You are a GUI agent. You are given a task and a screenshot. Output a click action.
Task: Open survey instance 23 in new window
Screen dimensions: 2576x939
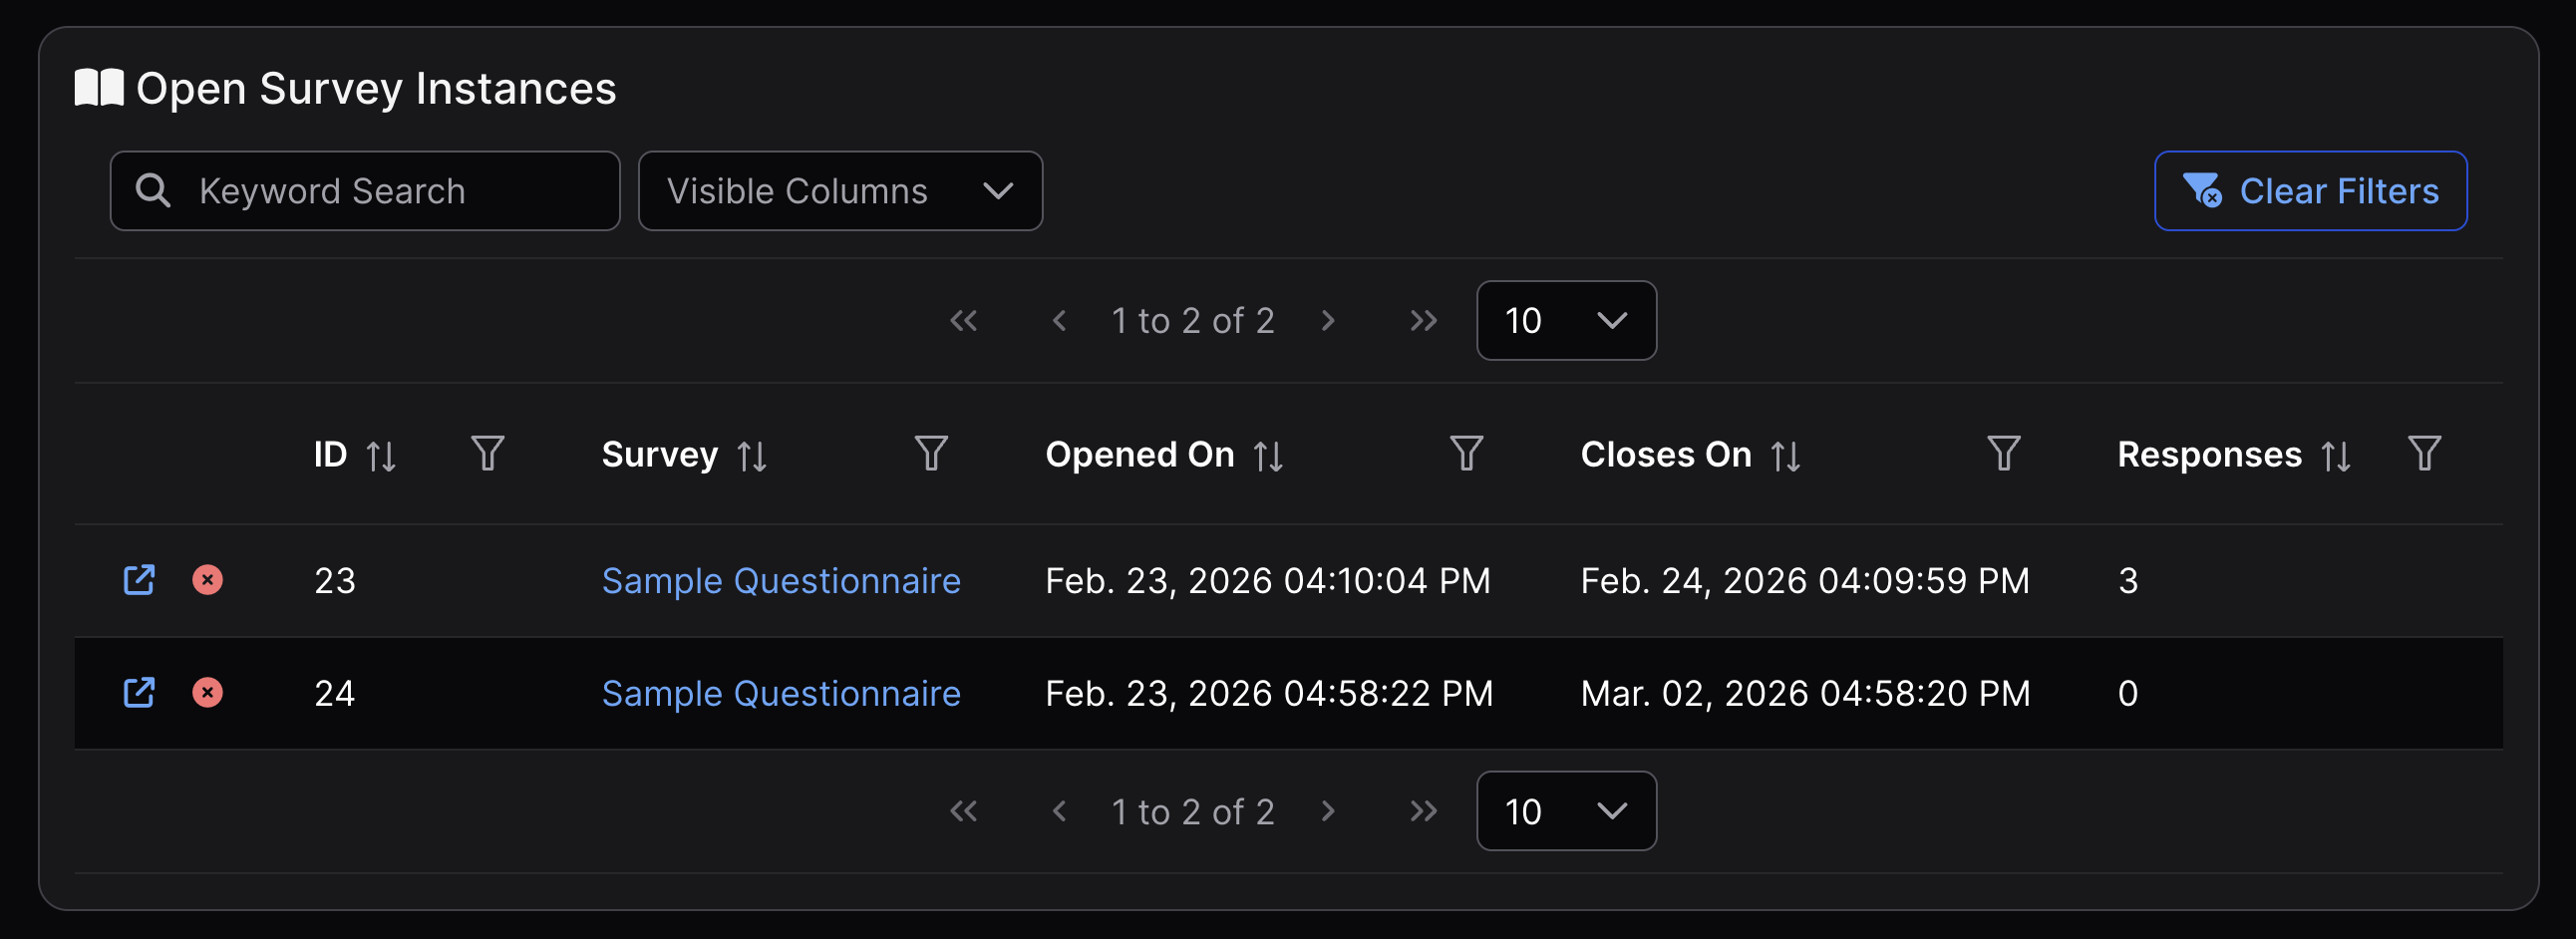pyautogui.click(x=139, y=580)
